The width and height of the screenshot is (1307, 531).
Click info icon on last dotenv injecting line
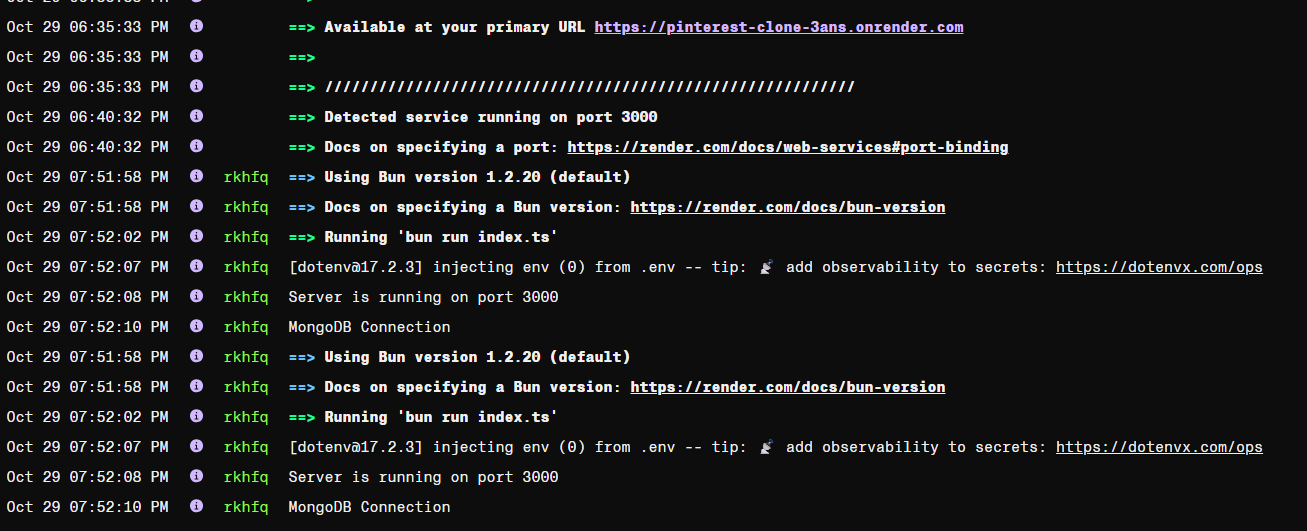pyautogui.click(x=196, y=447)
